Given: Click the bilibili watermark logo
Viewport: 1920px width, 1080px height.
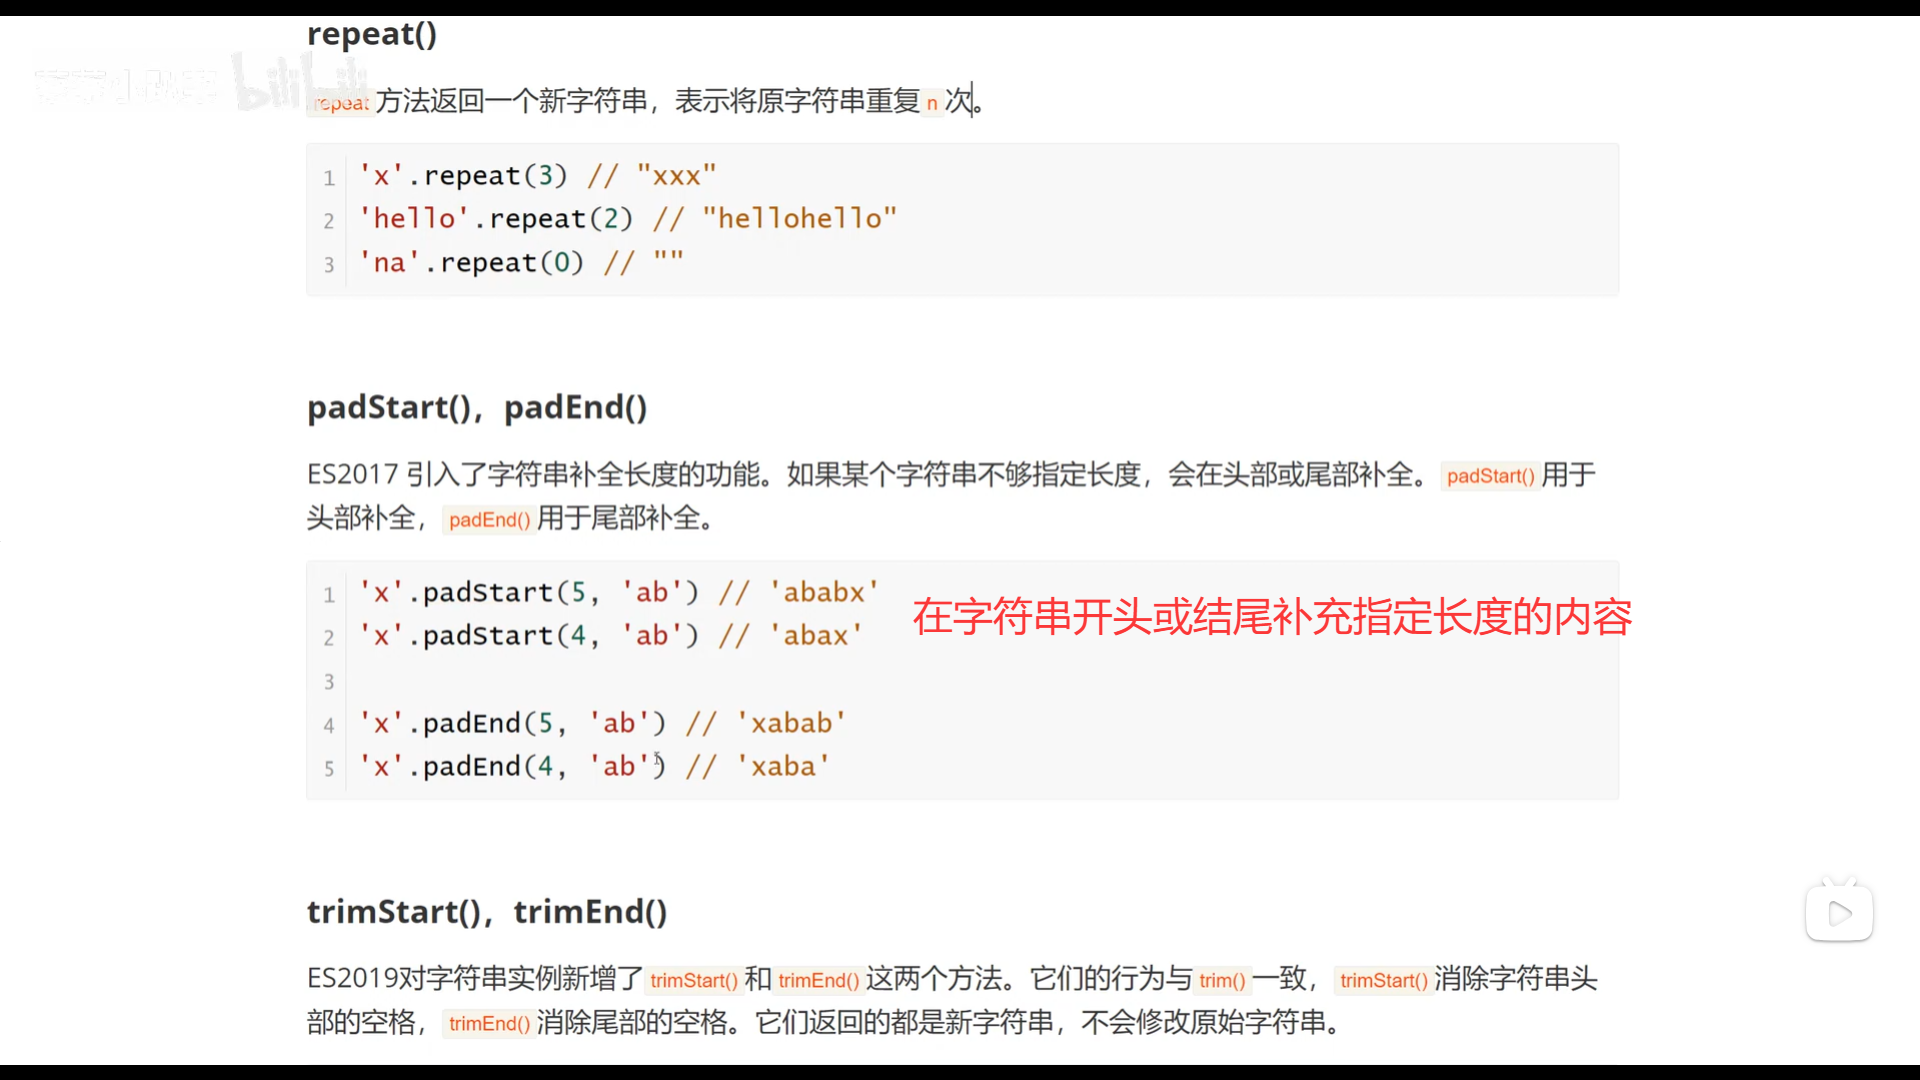Looking at the screenshot, I should (290, 82).
